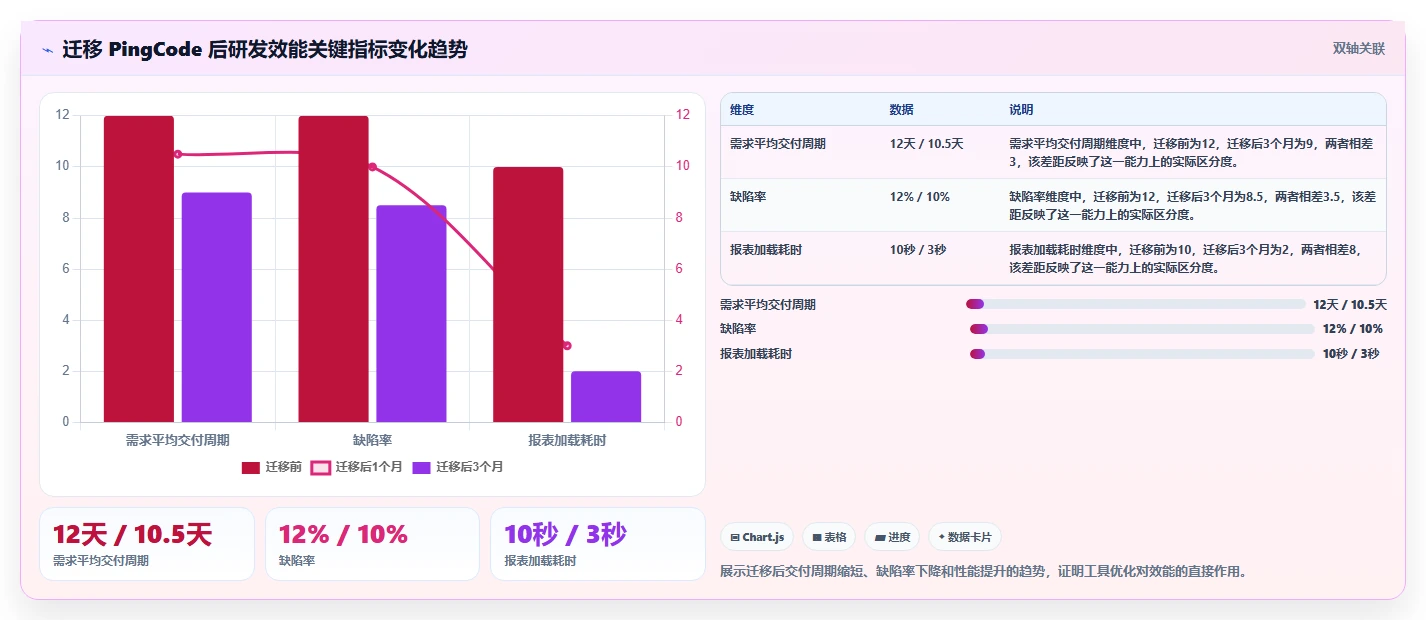Click the footer description starting with 展示迁移后交付周期缩短

click(x=984, y=572)
